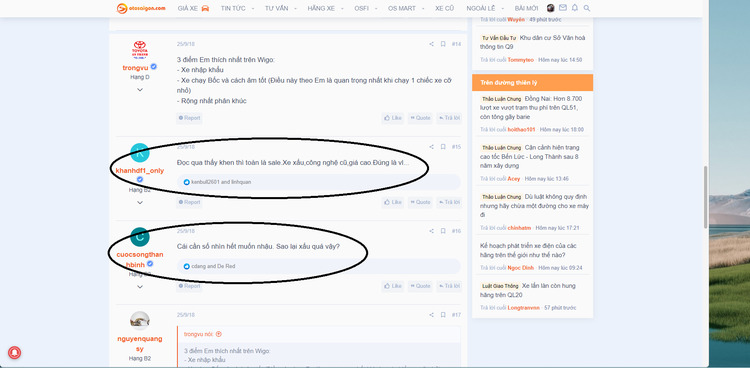Open trongvu username profile link
The width and height of the screenshot is (750, 368).
click(x=136, y=67)
